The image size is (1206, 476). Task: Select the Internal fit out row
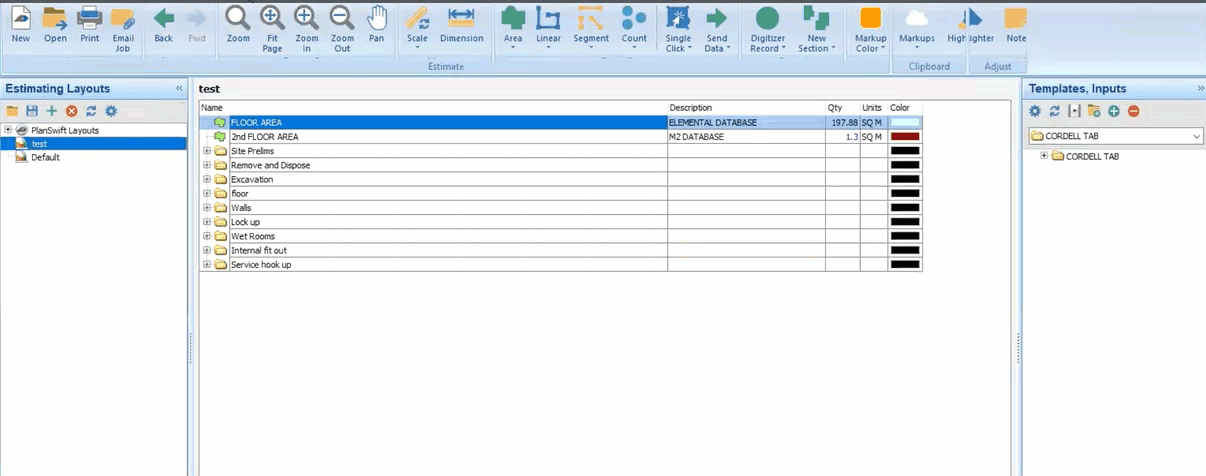[x=560, y=250]
